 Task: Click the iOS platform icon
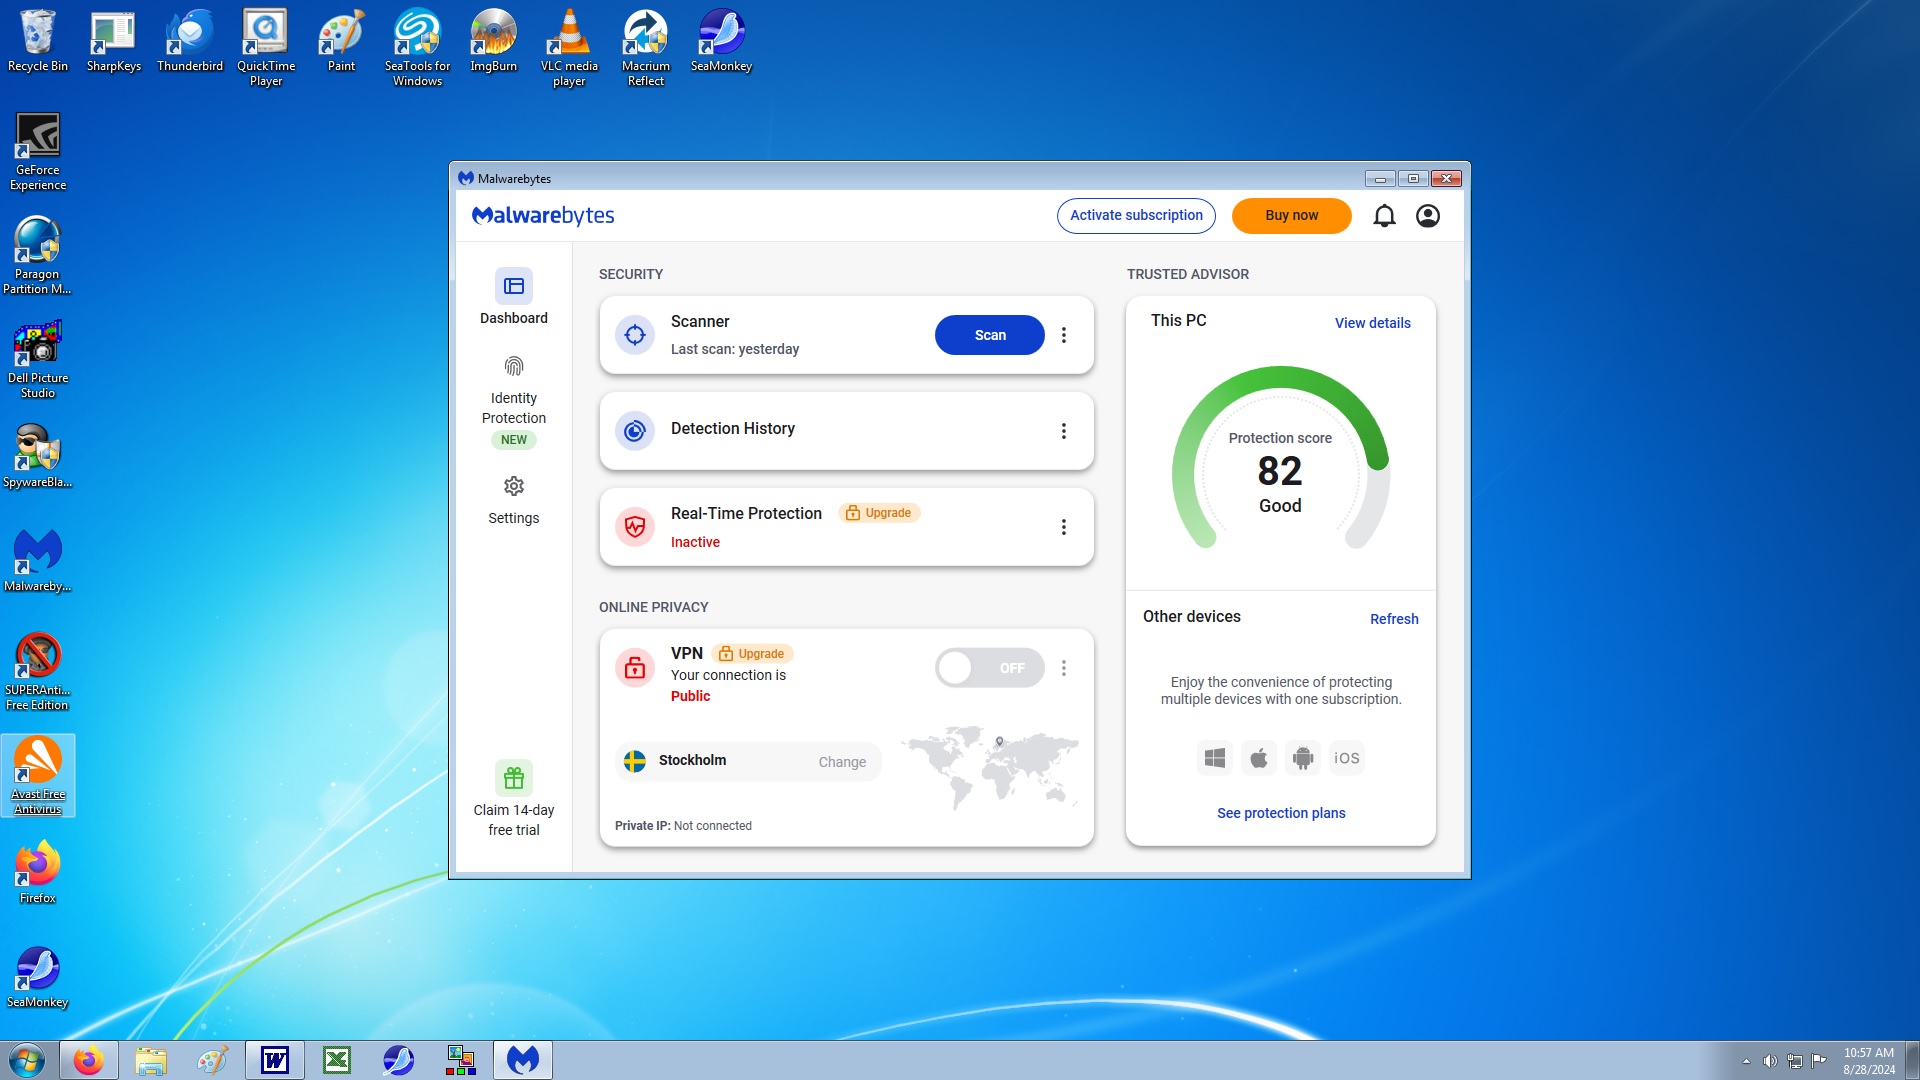[x=1347, y=758]
